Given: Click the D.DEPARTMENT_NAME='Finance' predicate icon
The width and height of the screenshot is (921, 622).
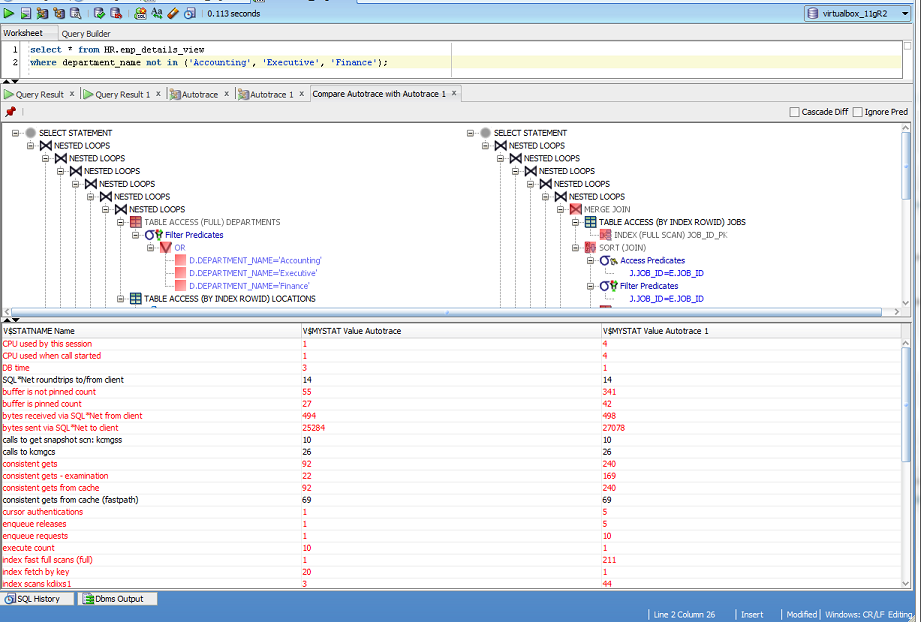Looking at the screenshot, I should pos(180,286).
